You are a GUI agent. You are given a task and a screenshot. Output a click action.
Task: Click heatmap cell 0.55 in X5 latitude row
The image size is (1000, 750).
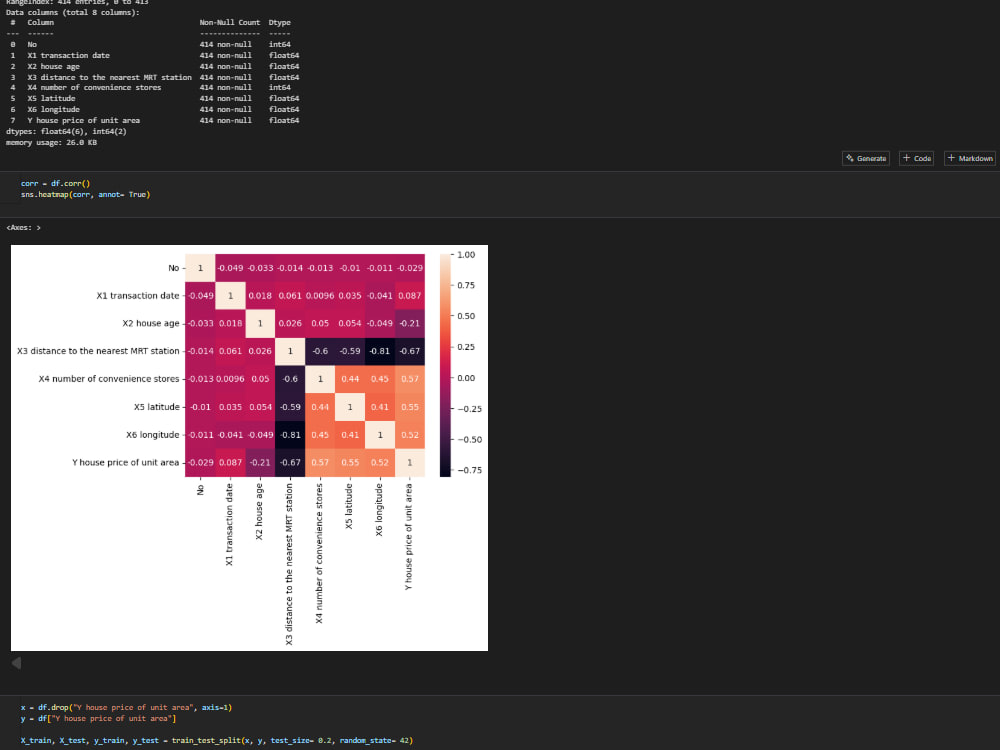click(409, 407)
